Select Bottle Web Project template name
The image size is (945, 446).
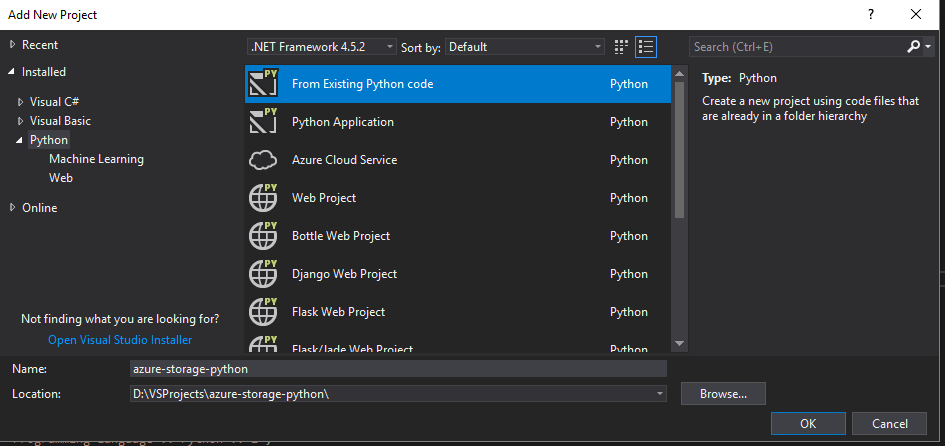coord(341,236)
